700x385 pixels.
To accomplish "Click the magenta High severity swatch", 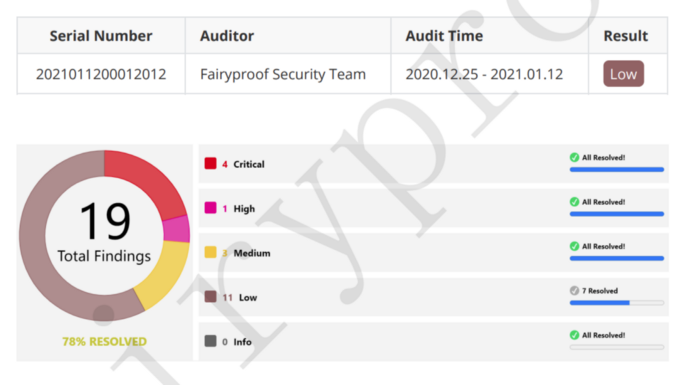I will point(210,208).
